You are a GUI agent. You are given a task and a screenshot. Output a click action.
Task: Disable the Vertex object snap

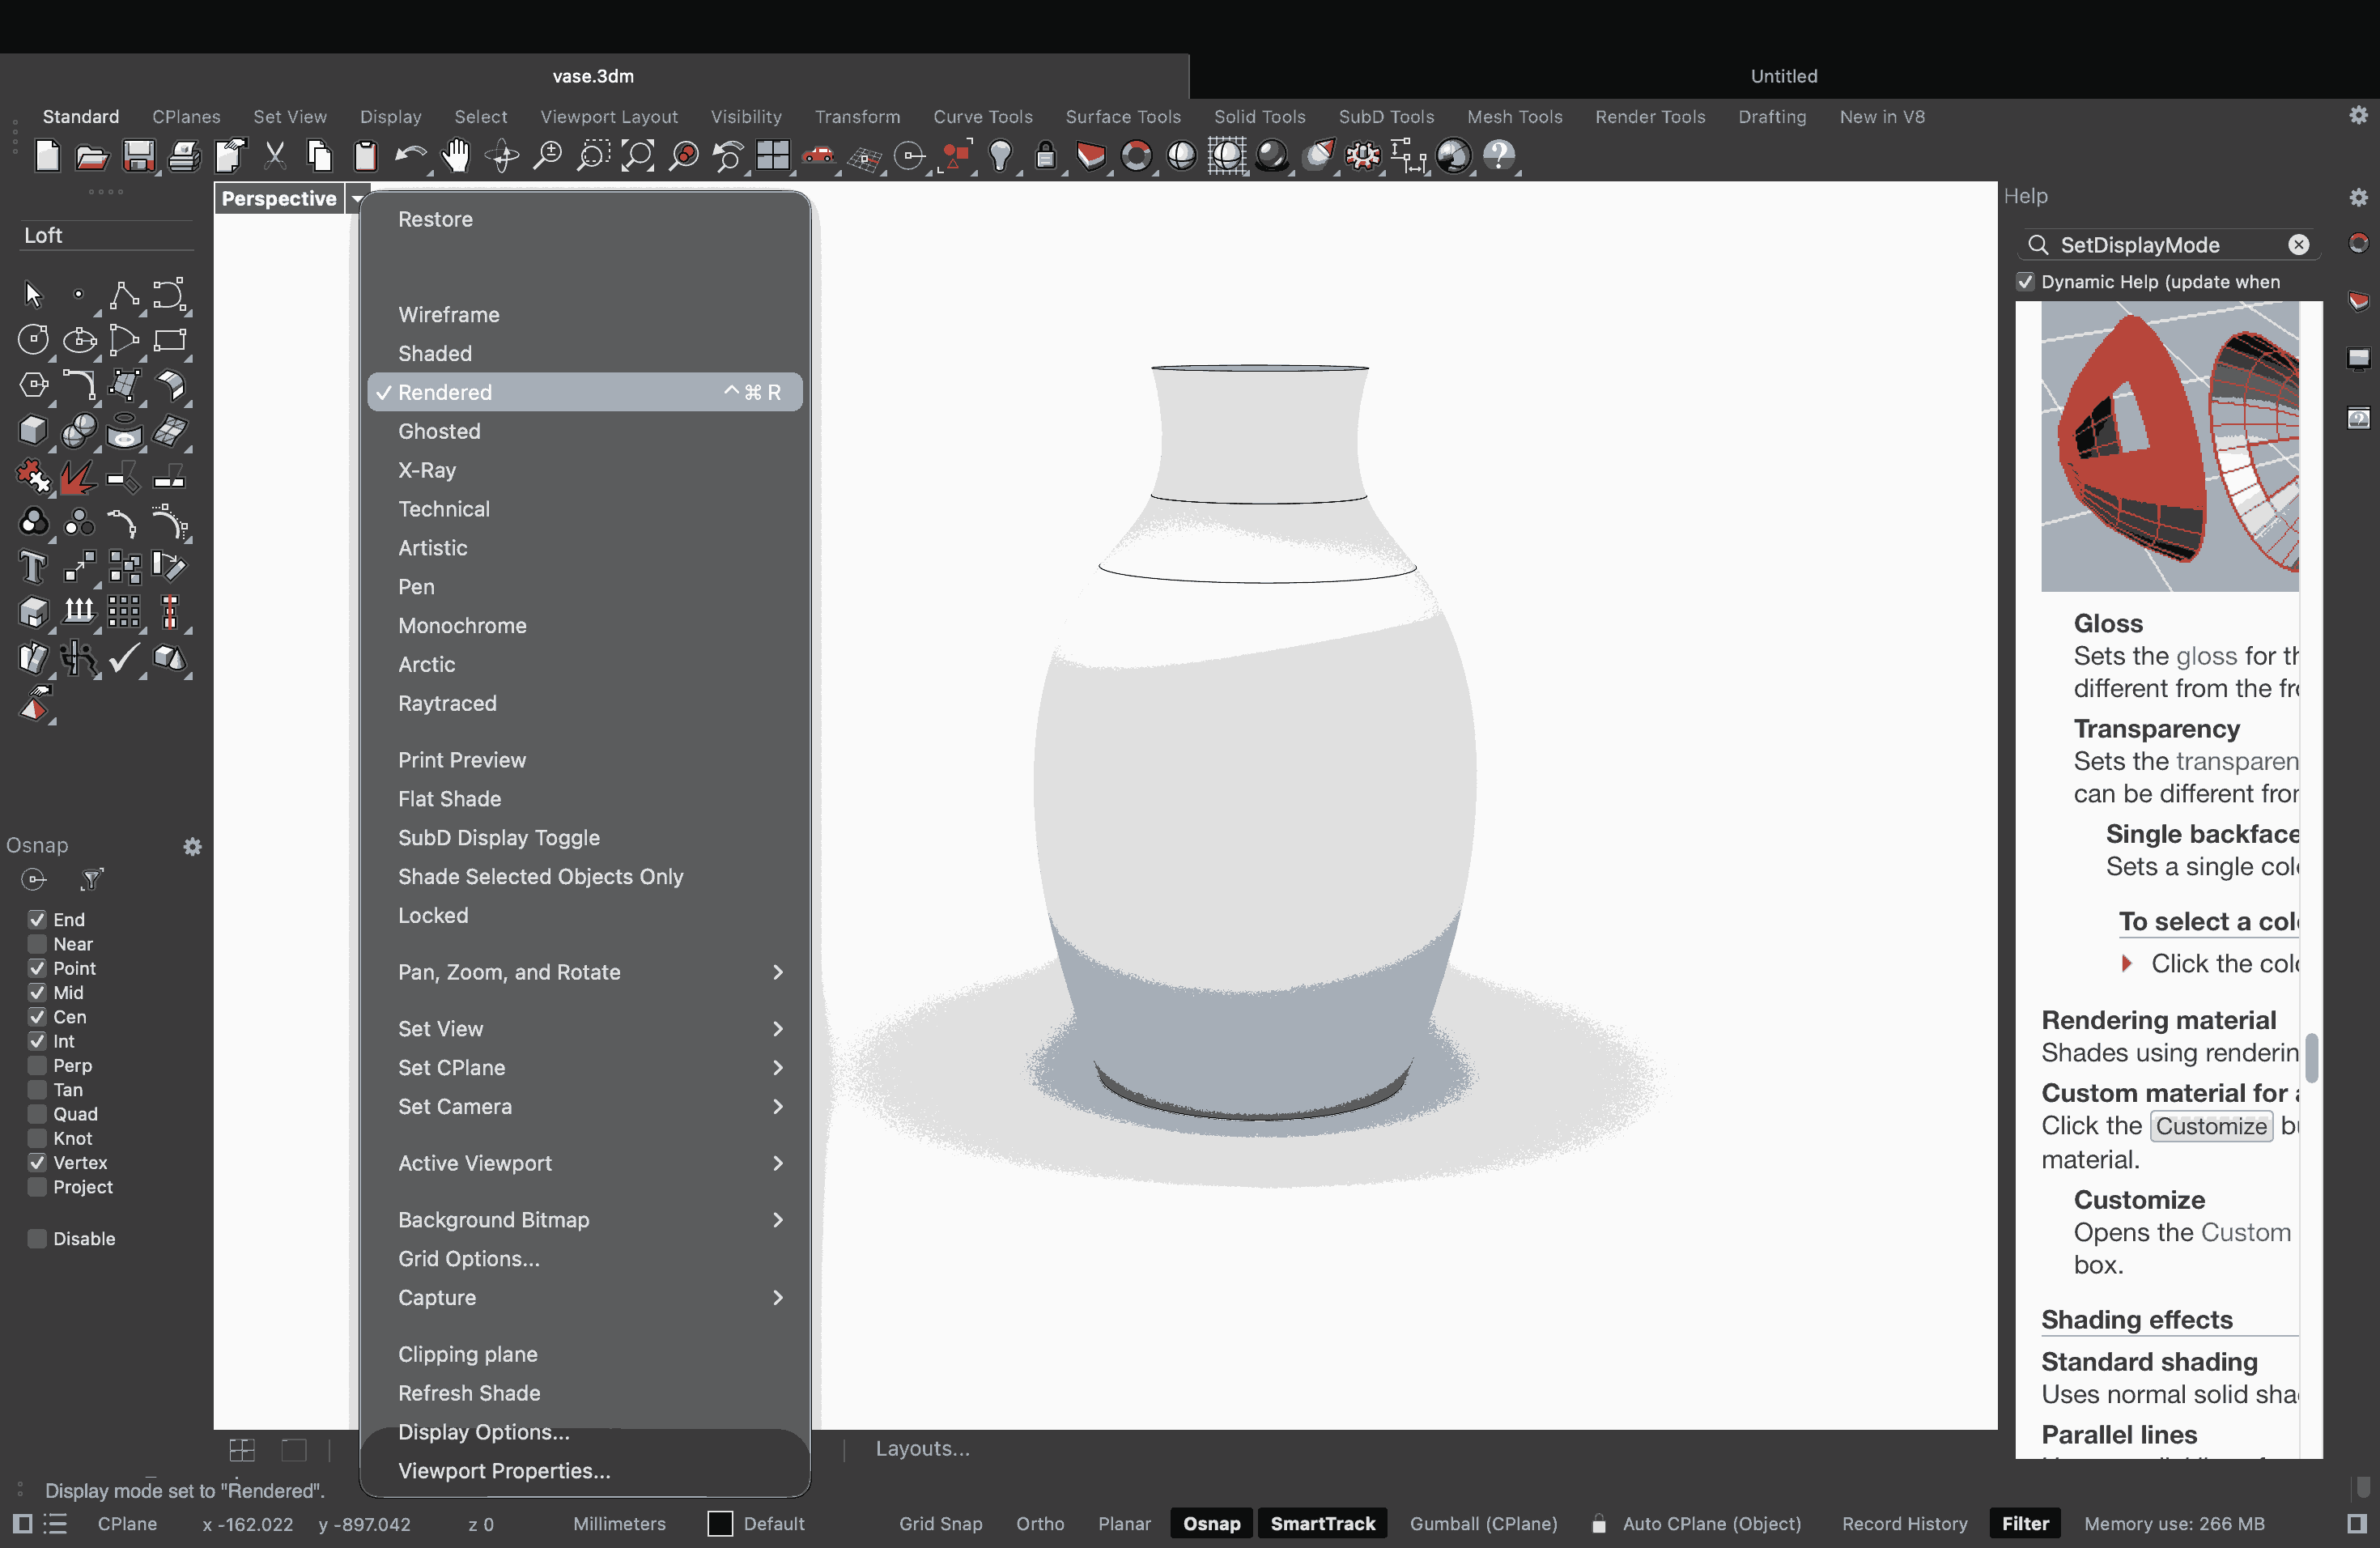pyautogui.click(x=37, y=1162)
